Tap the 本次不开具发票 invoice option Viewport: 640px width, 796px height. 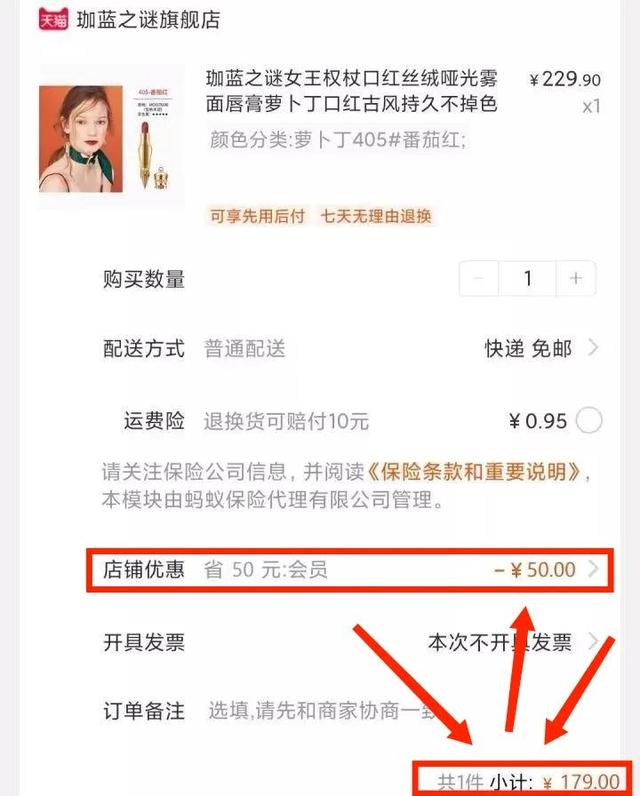pyautogui.click(x=500, y=642)
